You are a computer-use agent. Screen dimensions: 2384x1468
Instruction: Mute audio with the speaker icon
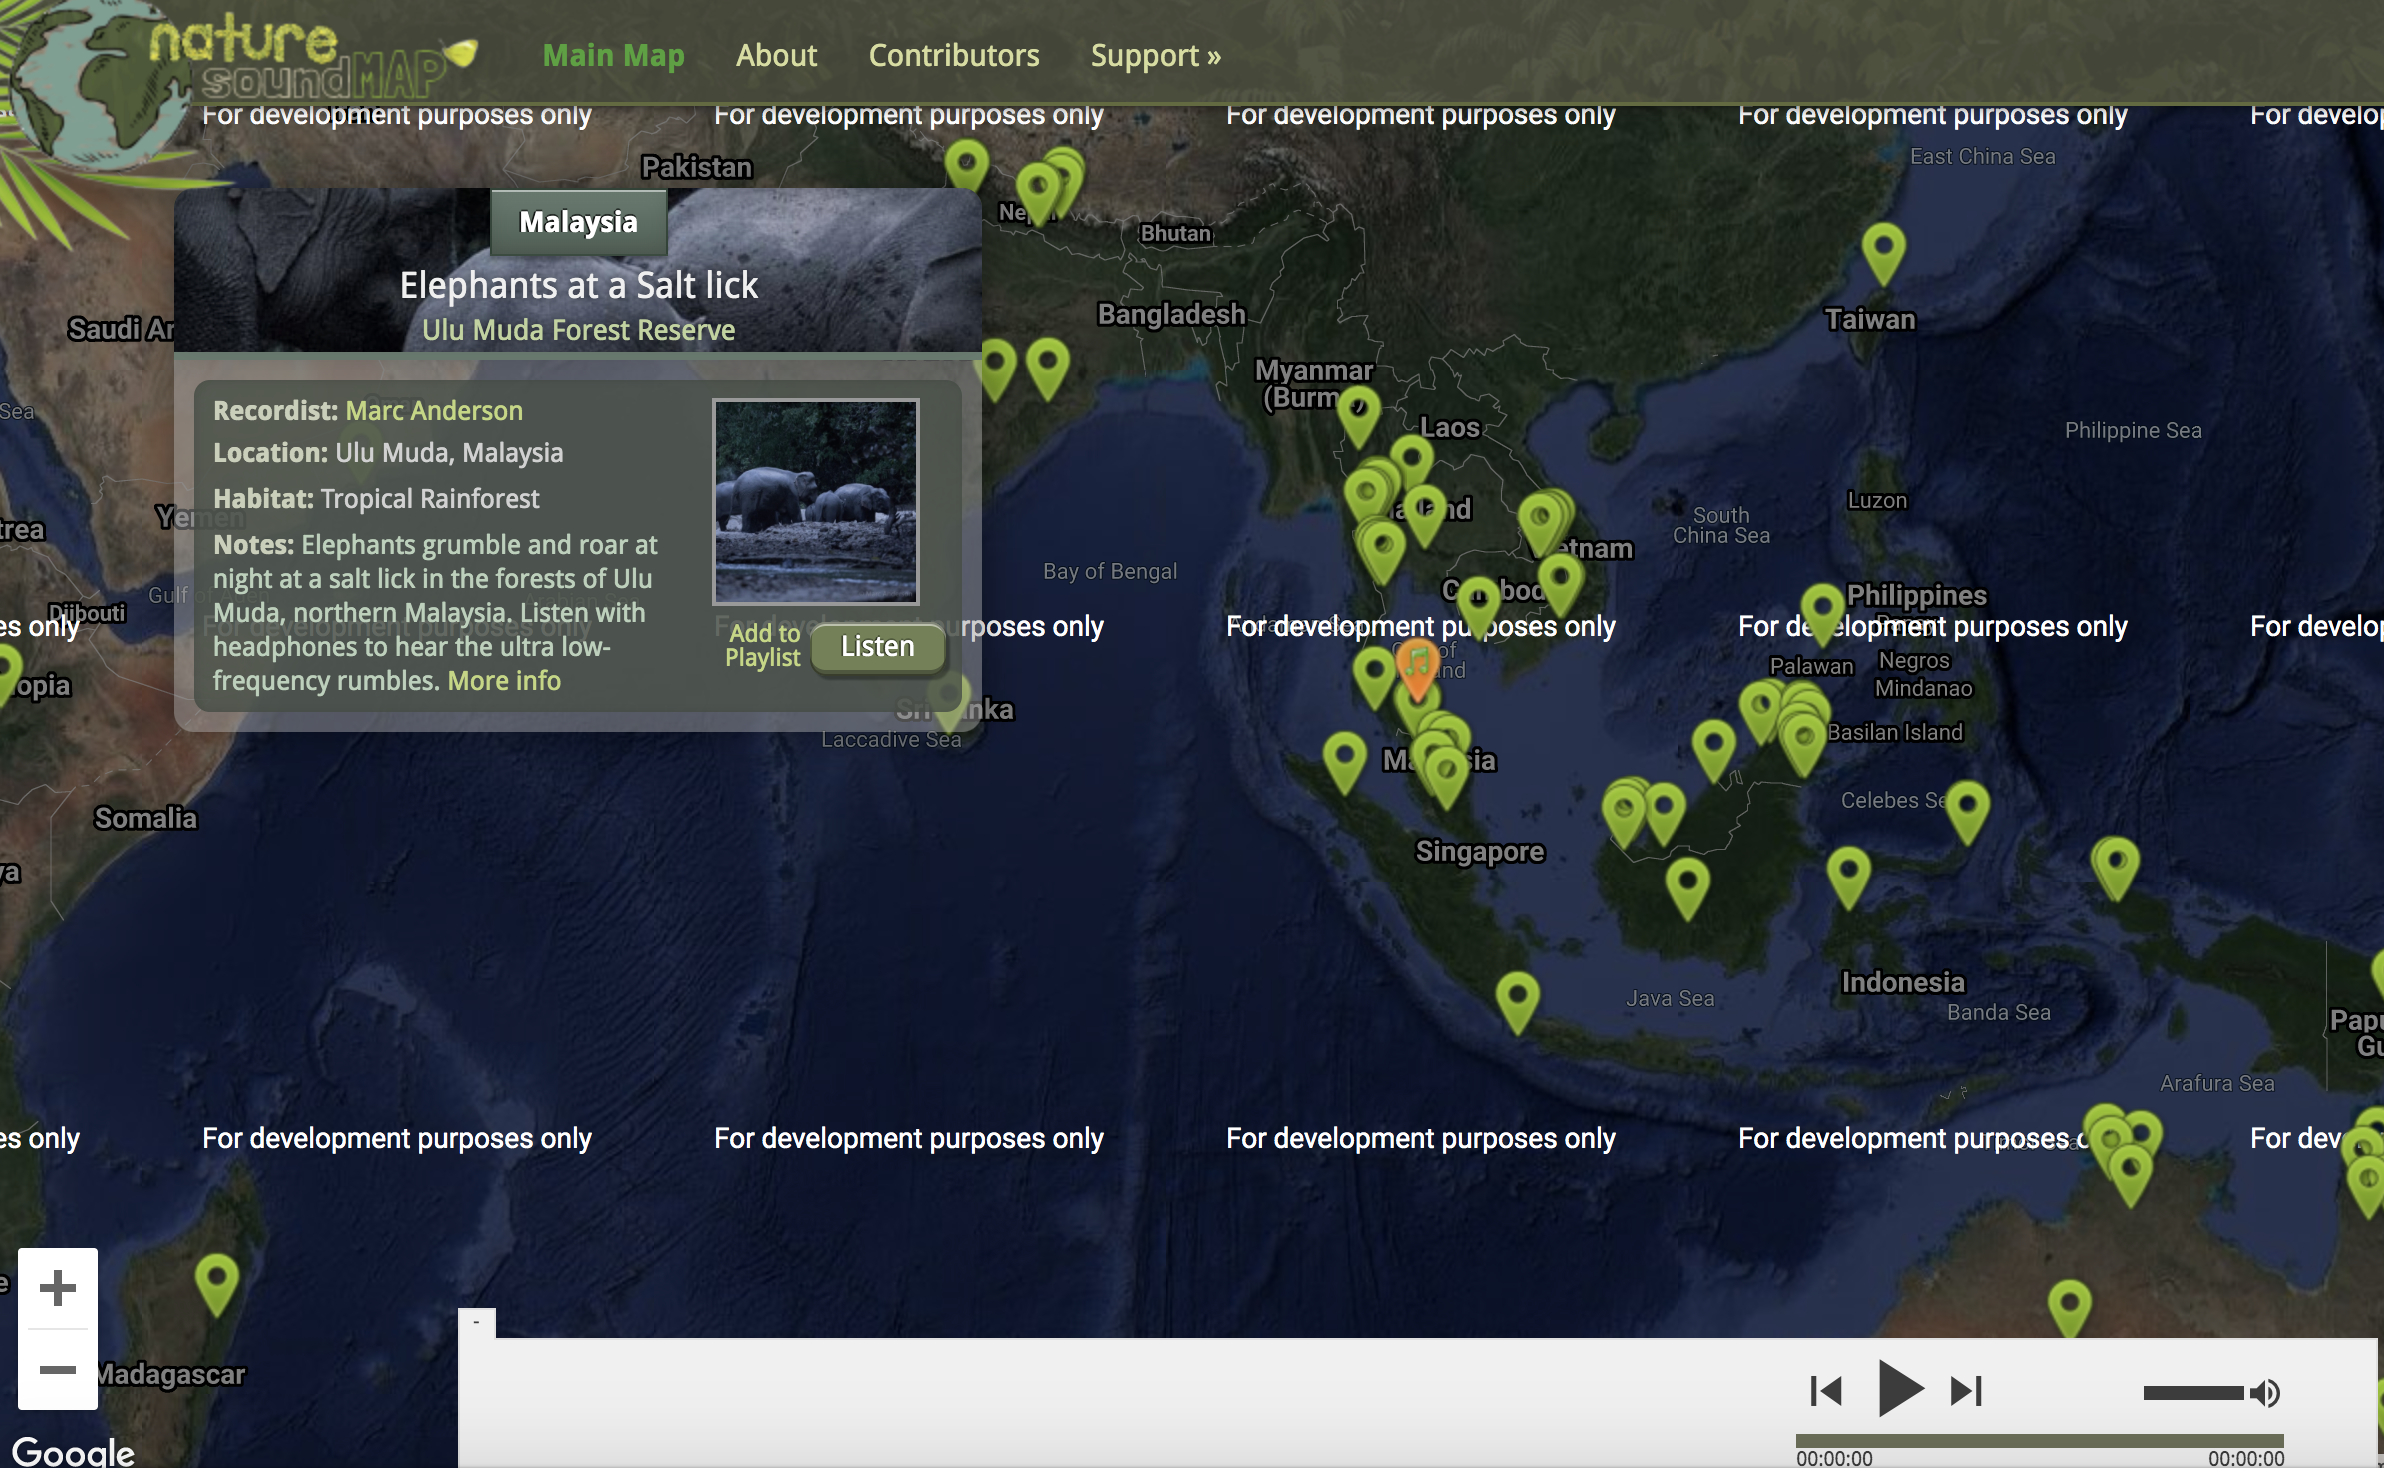click(2263, 1390)
